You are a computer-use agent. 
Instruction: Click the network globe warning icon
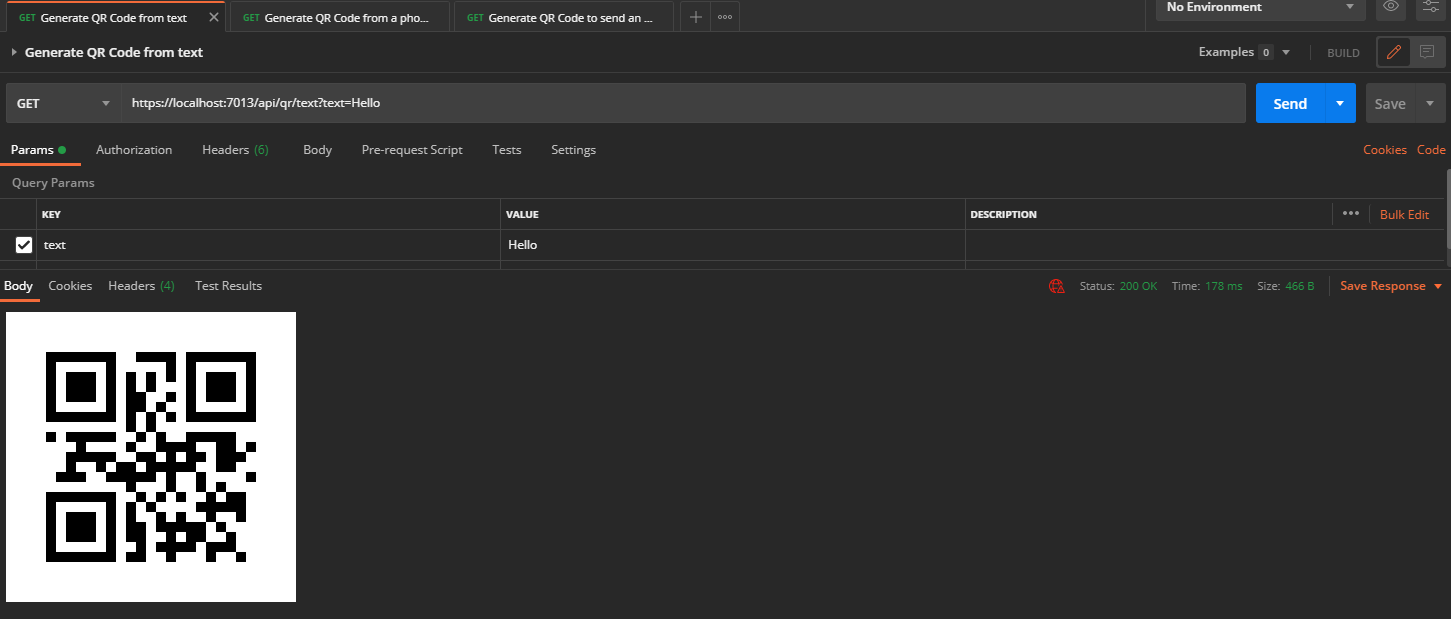(1056, 286)
